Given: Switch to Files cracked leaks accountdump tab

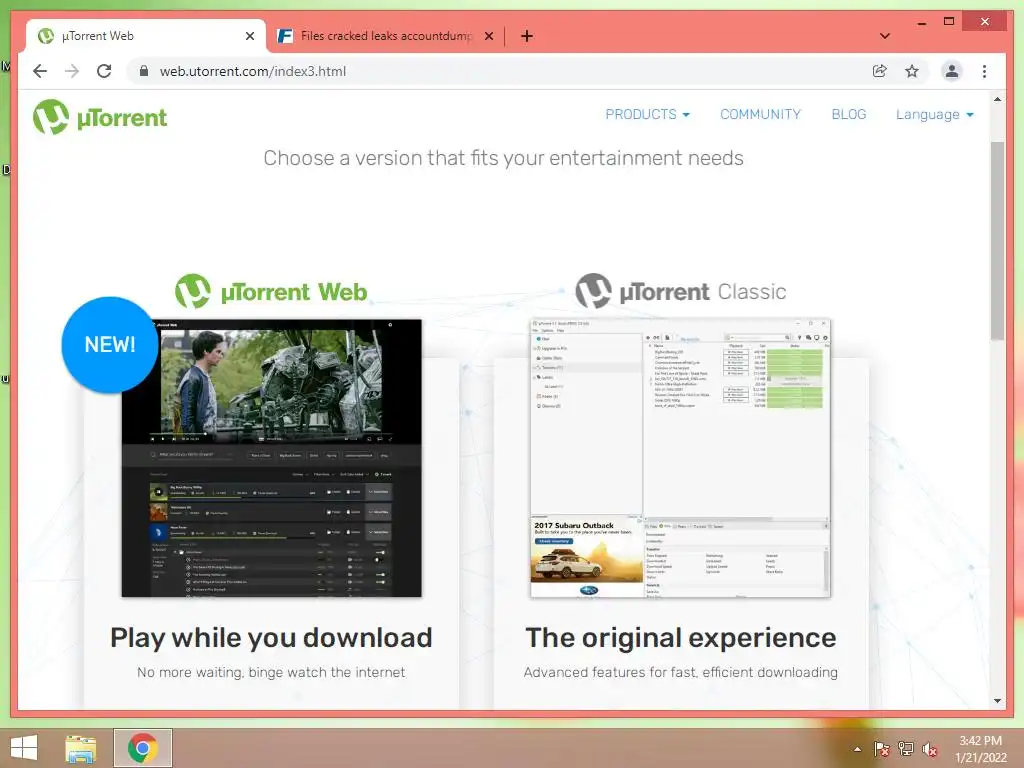Looking at the screenshot, I should (387, 36).
